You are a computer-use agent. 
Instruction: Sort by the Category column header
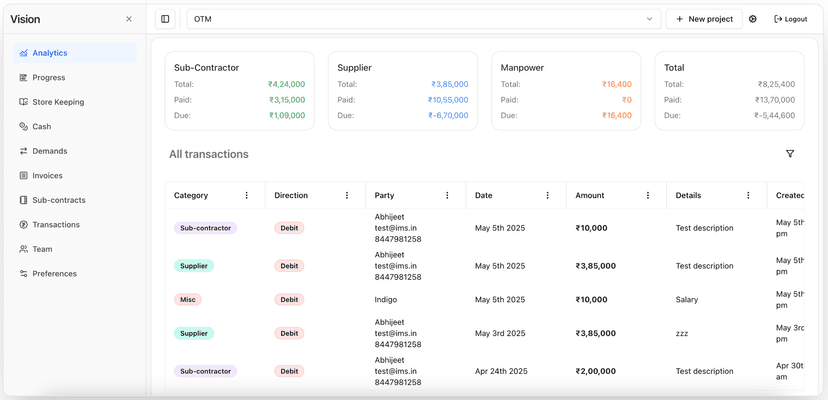[x=191, y=196]
